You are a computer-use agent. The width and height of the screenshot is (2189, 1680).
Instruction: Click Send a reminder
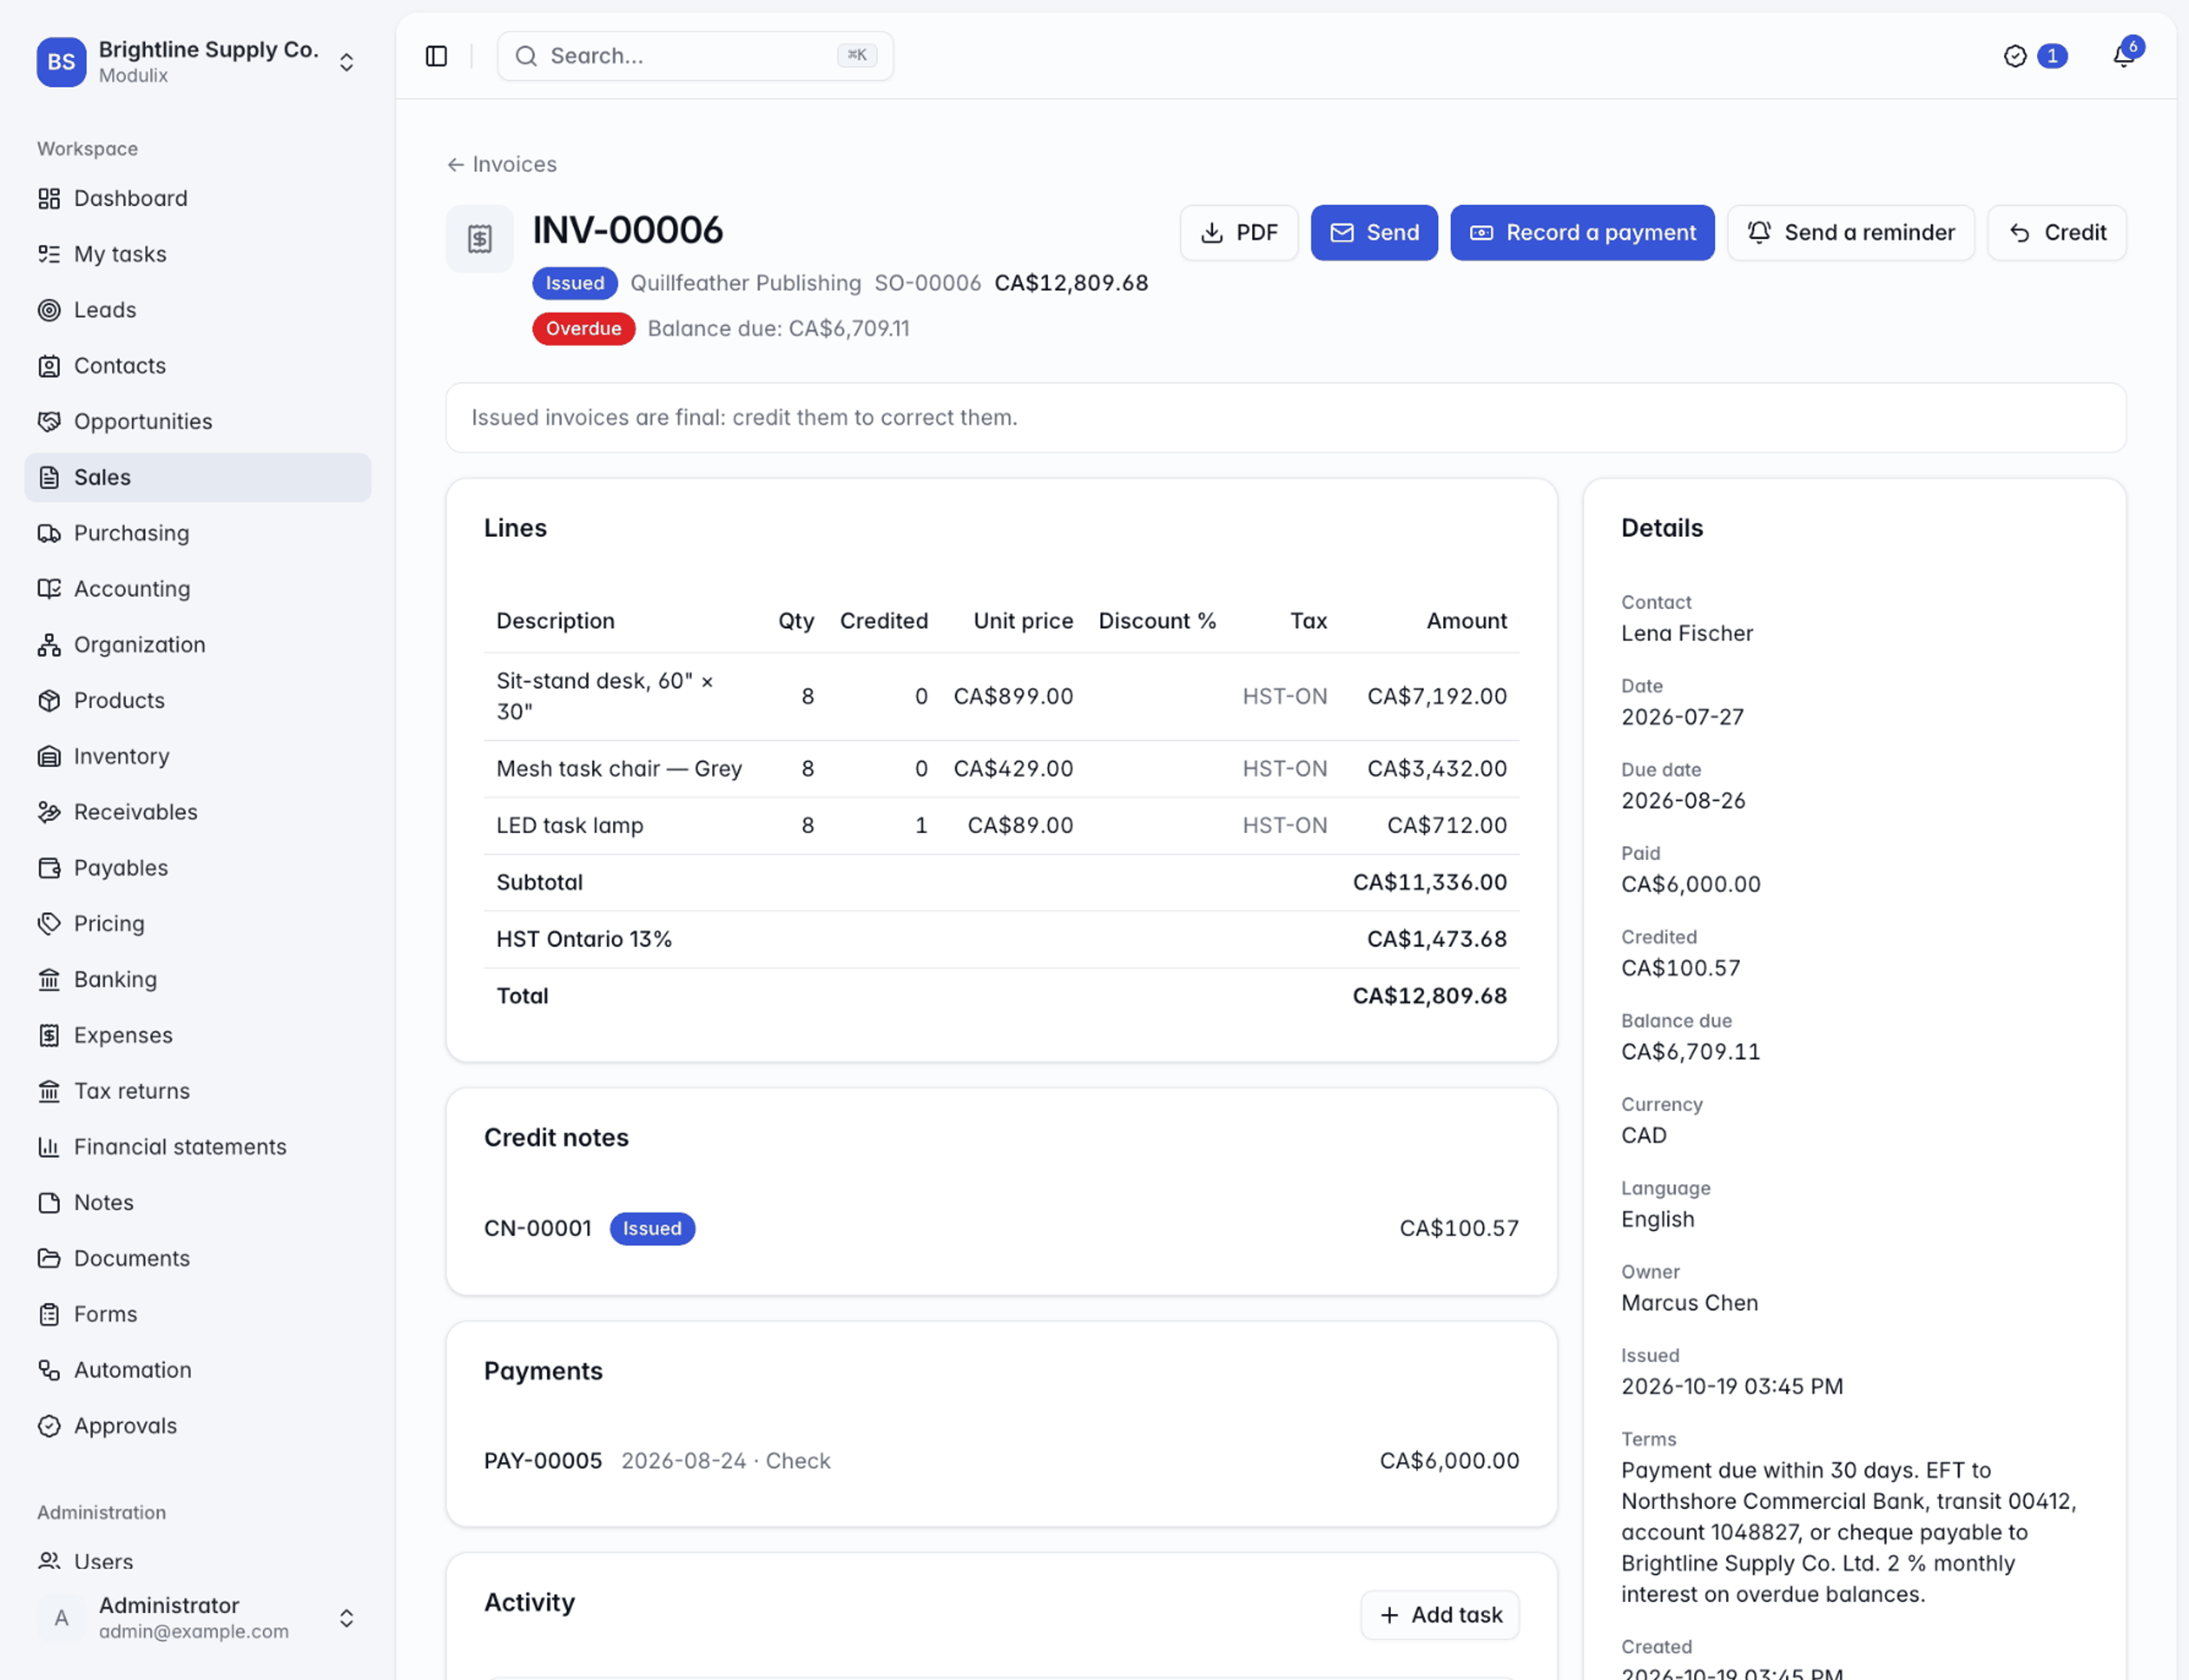point(1850,233)
